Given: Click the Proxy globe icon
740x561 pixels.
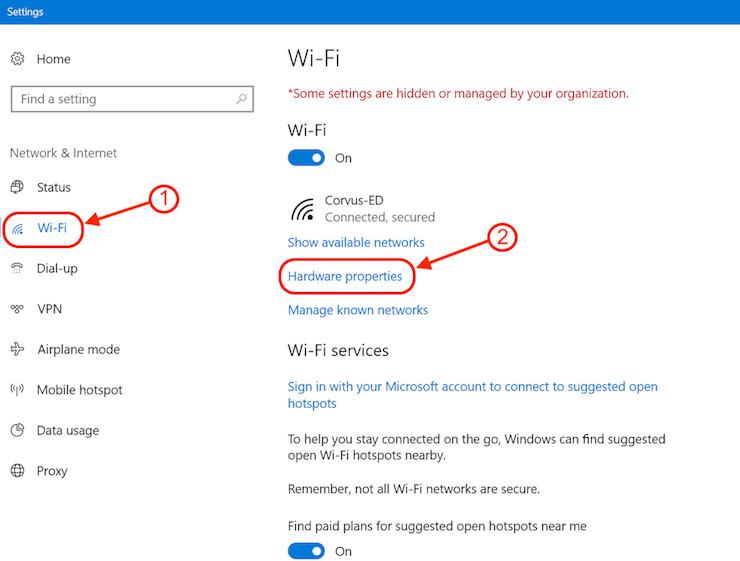Looking at the screenshot, I should 17,470.
